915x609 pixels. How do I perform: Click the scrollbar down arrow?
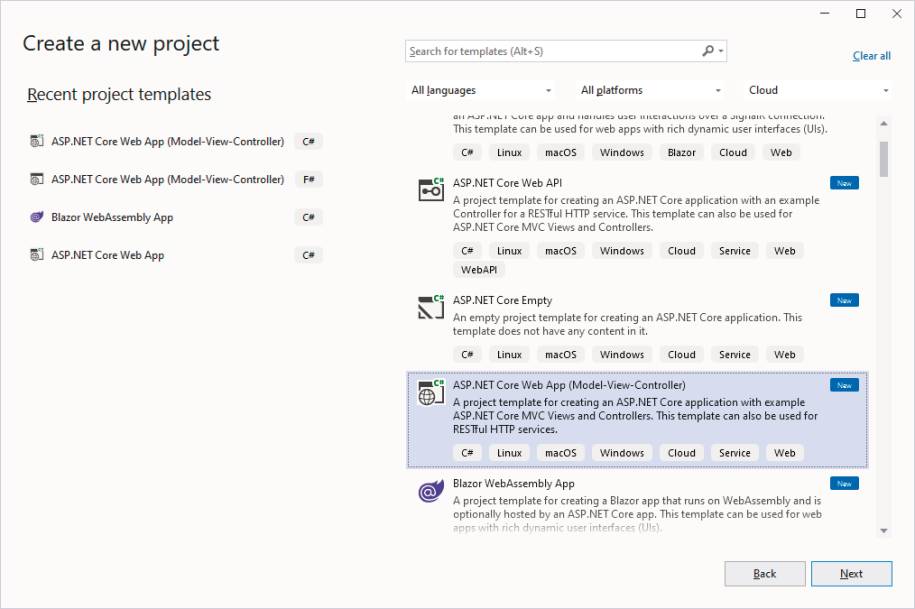pyautogui.click(x=883, y=530)
